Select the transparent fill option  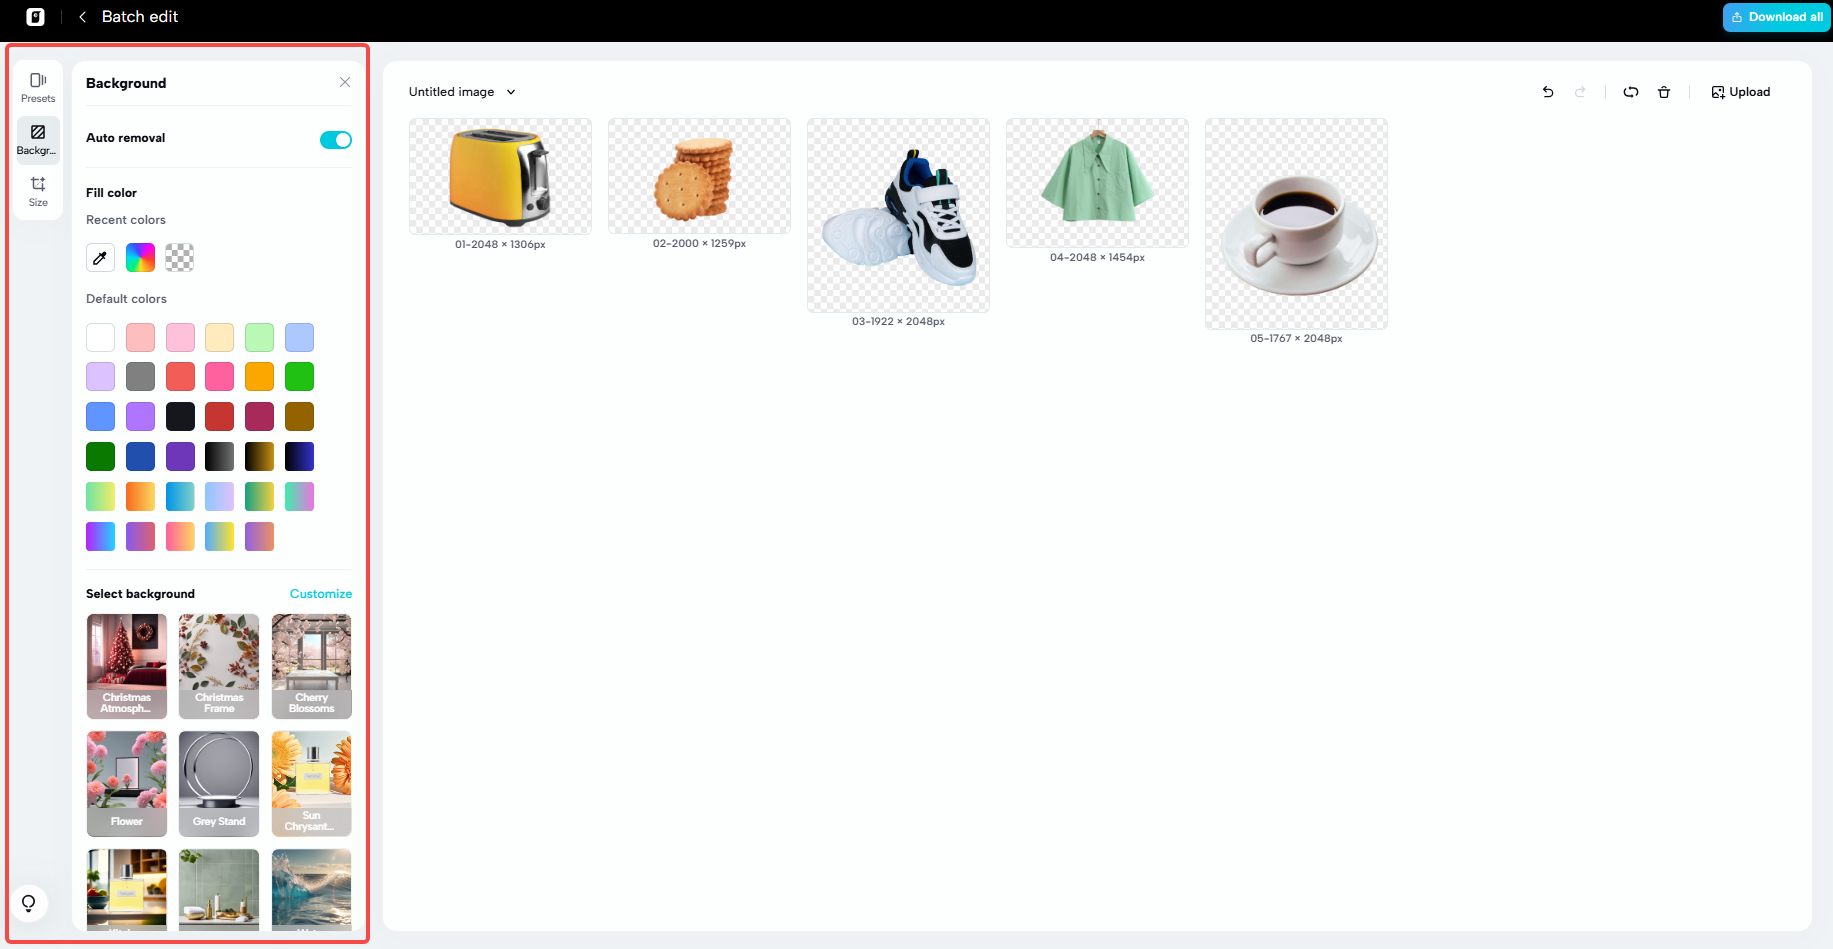[x=180, y=257]
